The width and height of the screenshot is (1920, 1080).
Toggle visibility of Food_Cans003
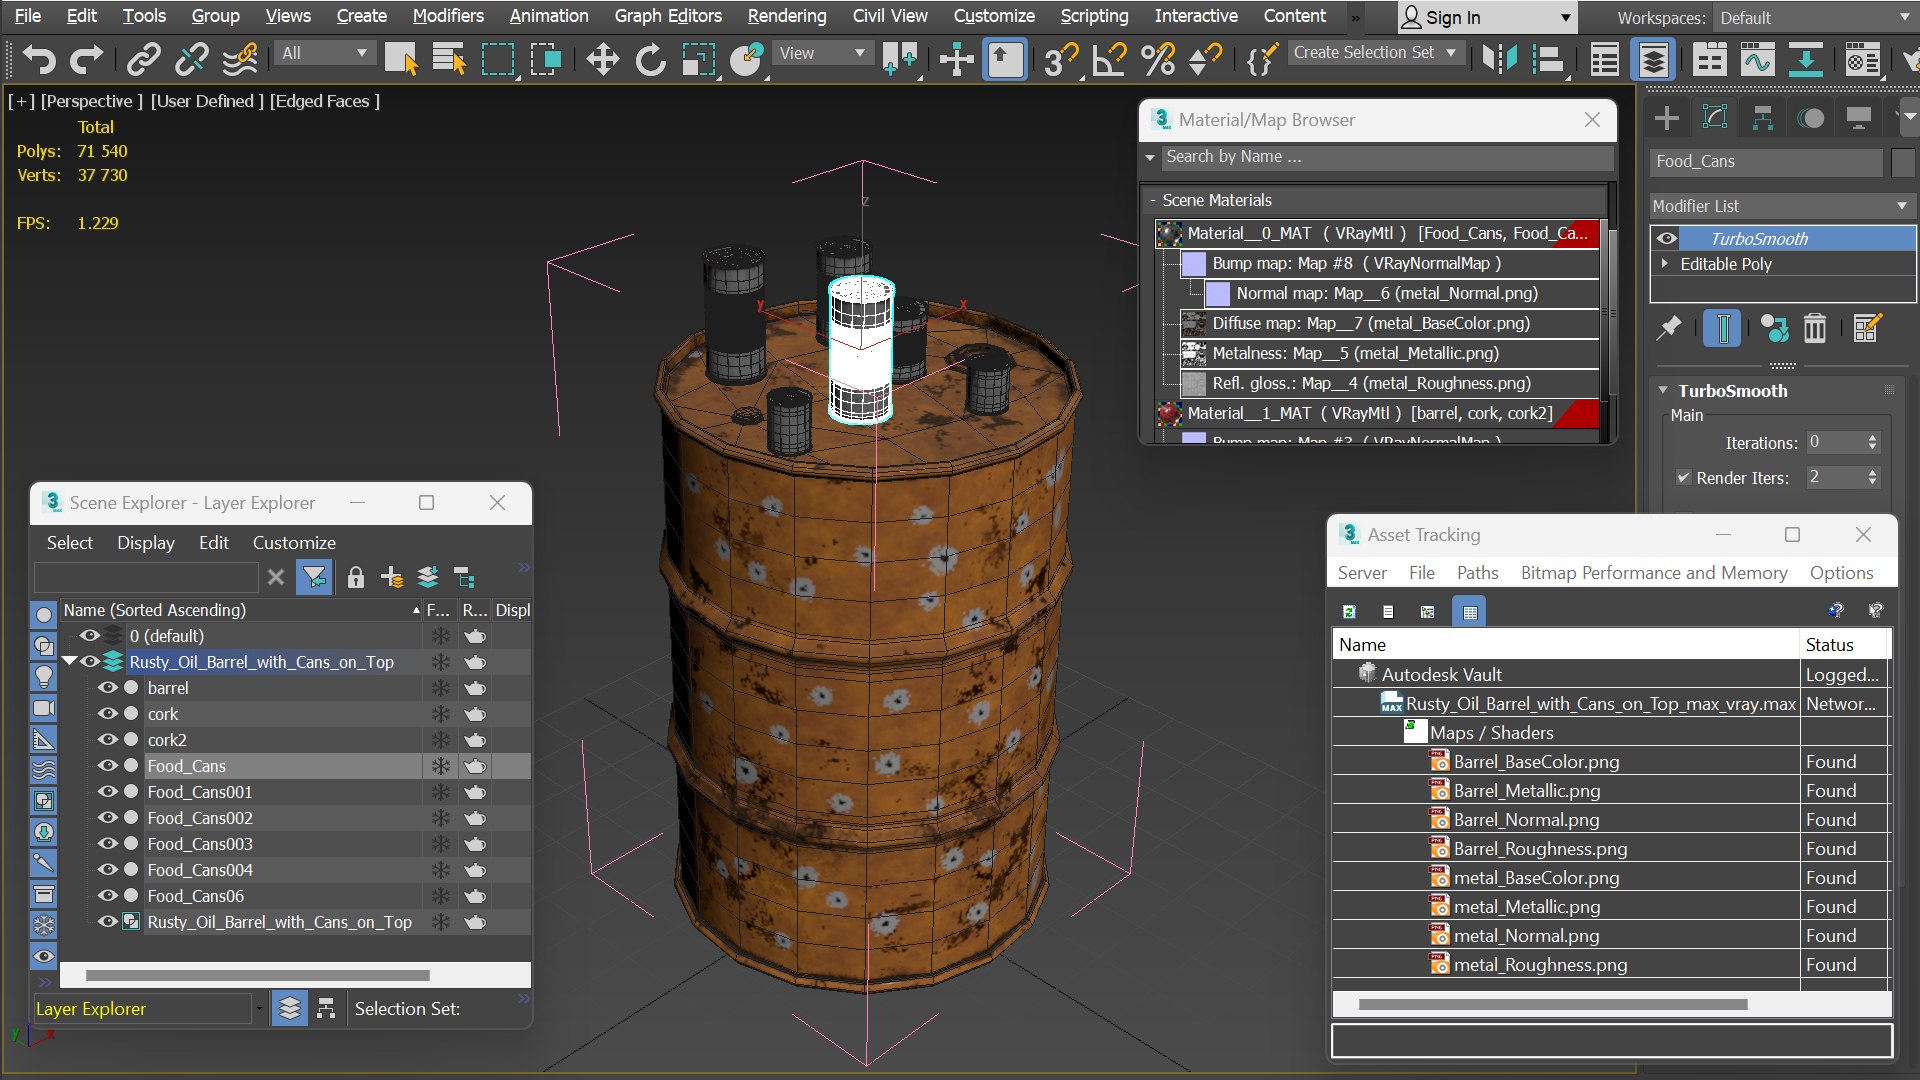coord(107,844)
